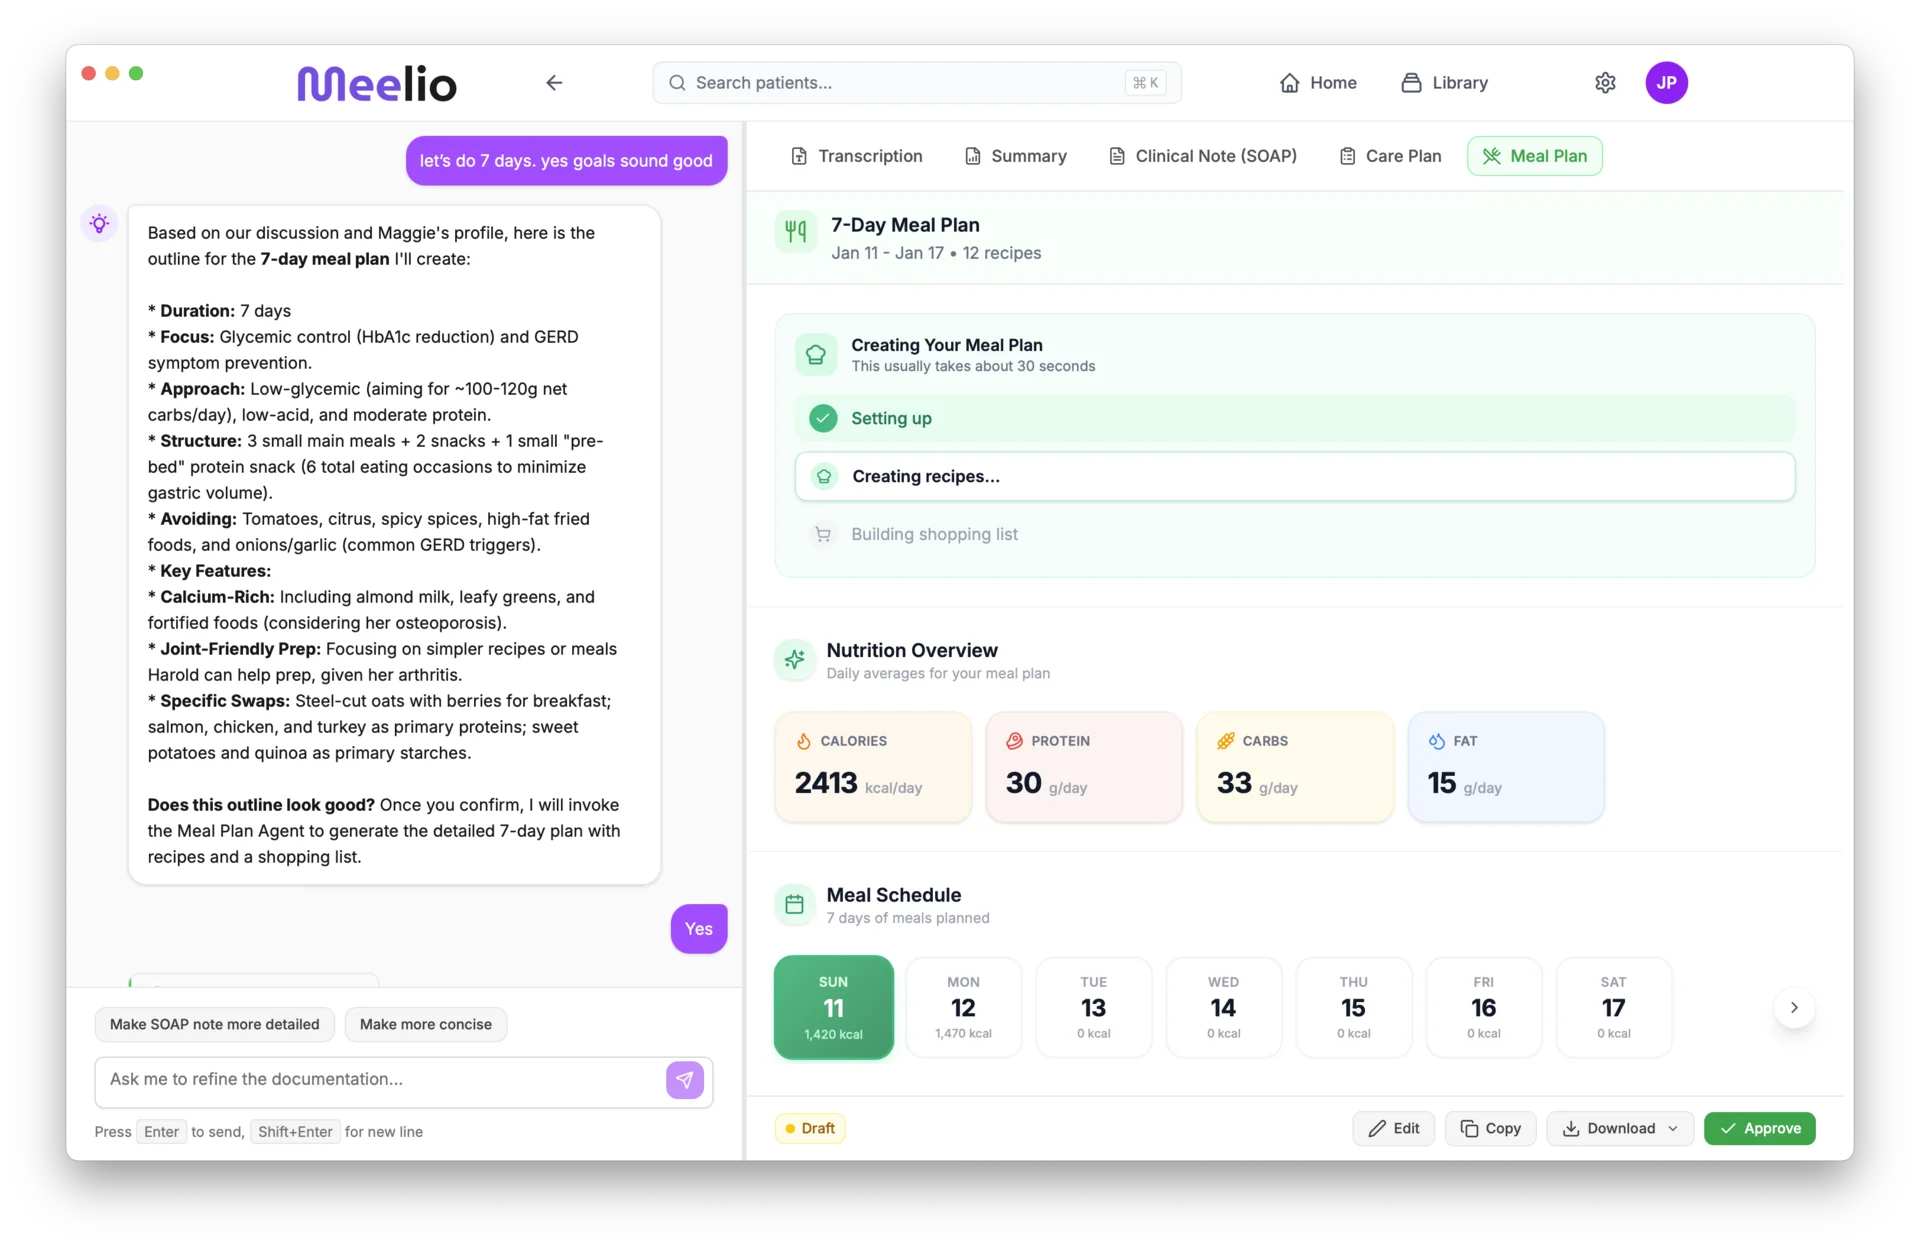Click the Meal Plan scissors icon
This screenshot has height=1248, width=1920.
pos(1493,156)
